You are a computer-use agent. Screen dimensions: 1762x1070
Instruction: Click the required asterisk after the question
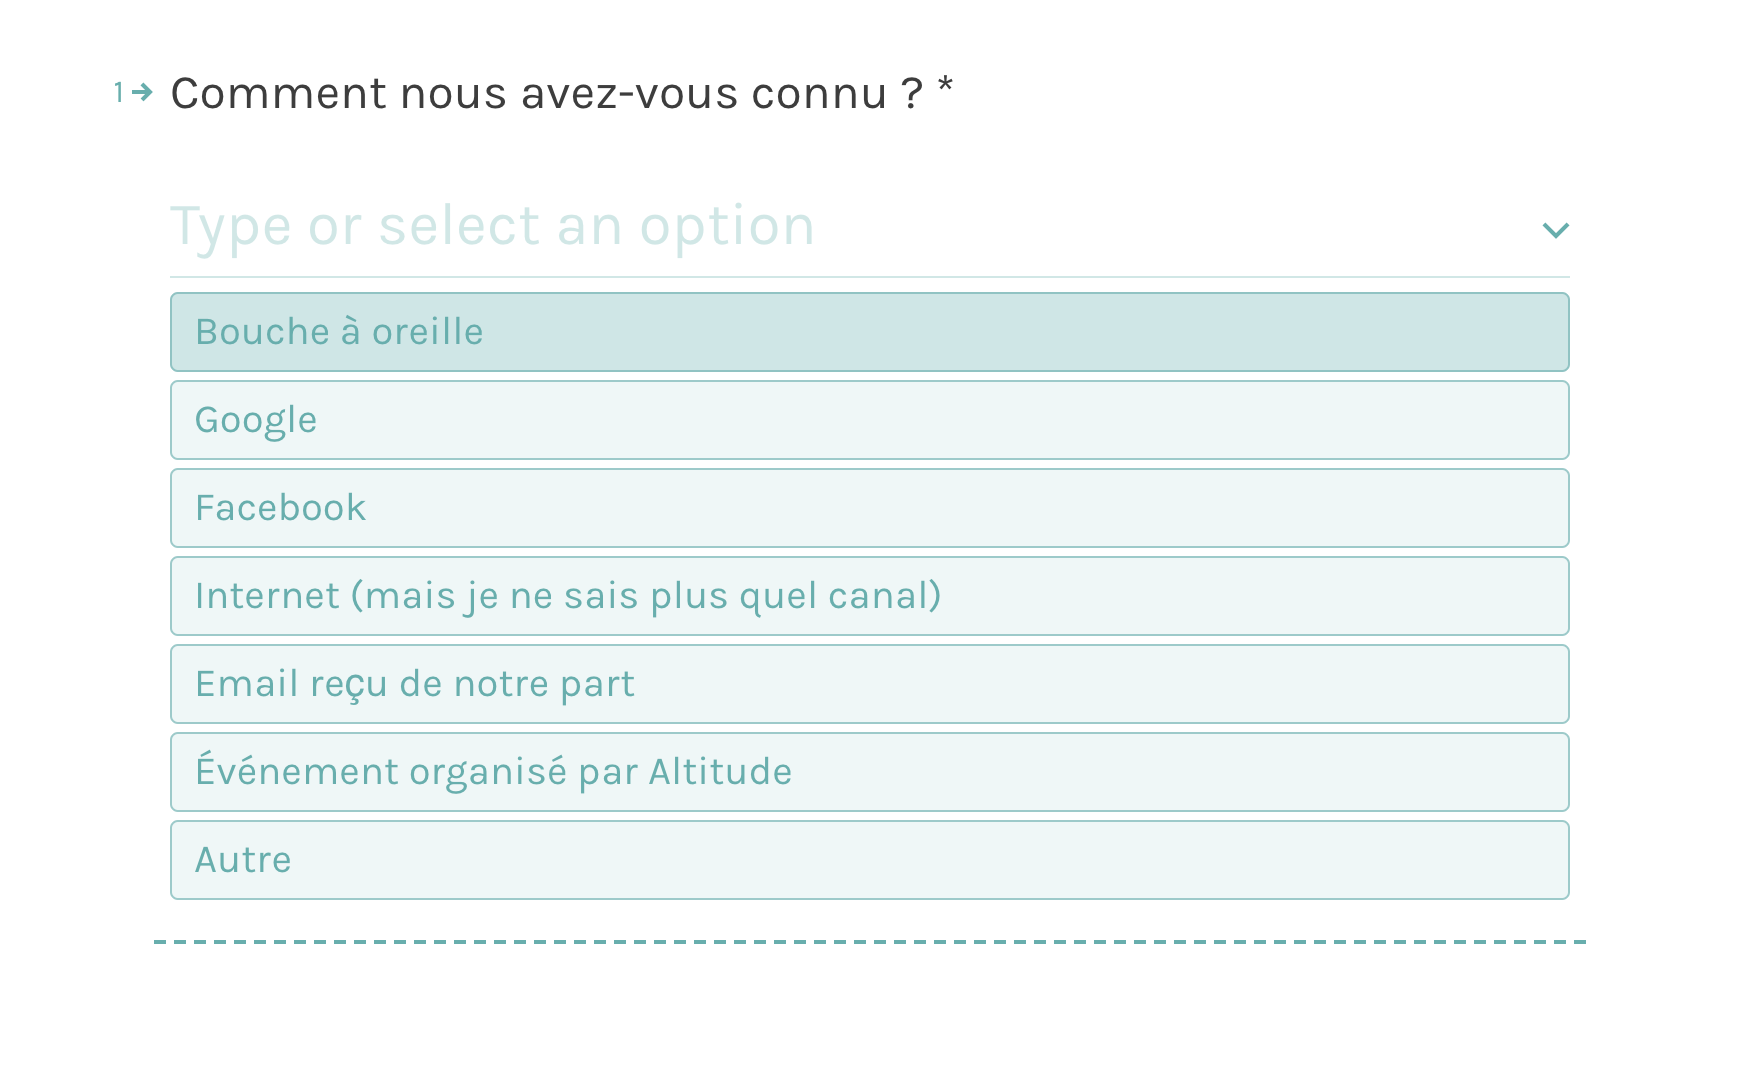coord(945,88)
